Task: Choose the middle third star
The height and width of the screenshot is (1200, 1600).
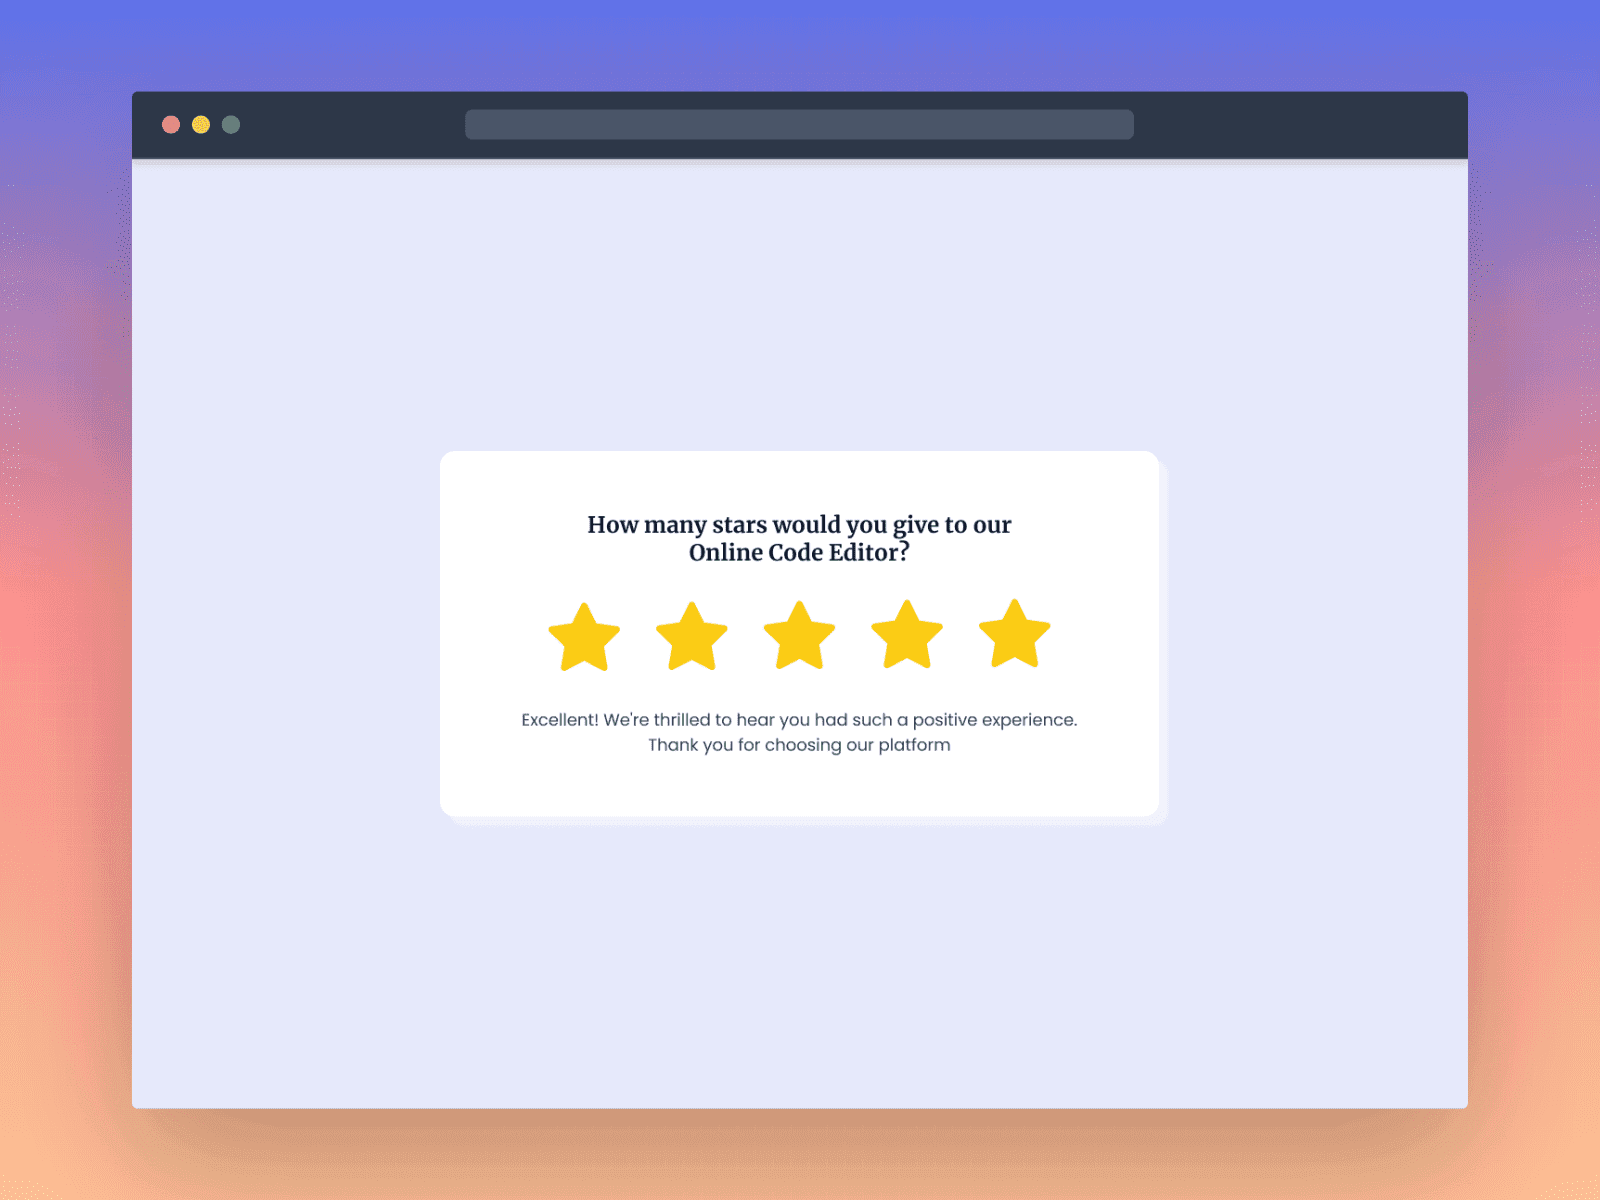Action: 799,637
